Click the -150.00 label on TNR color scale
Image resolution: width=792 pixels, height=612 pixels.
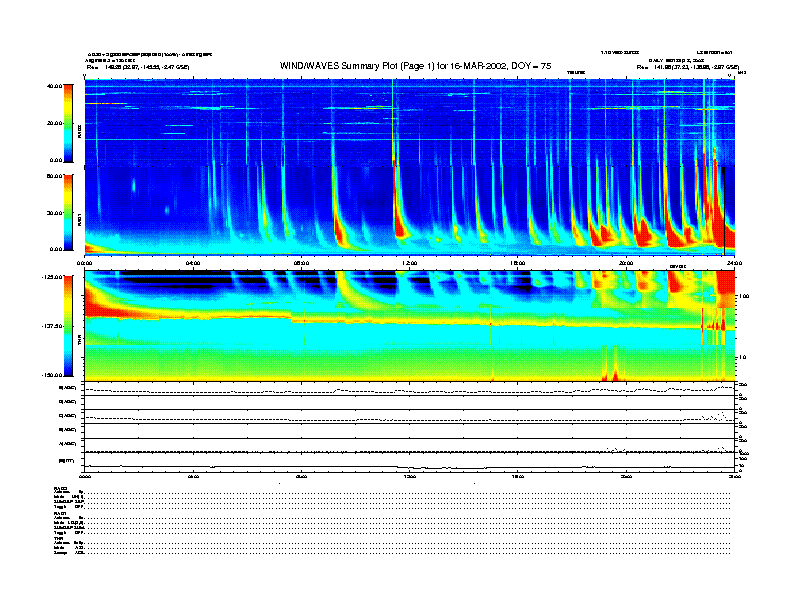click(x=52, y=375)
